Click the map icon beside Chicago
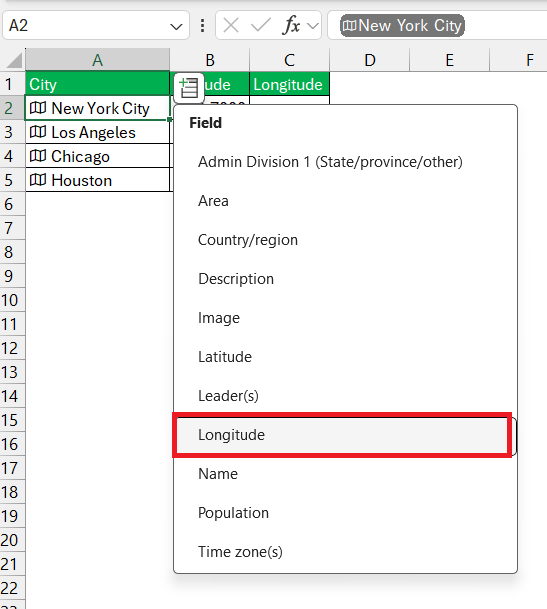Screen dimensions: 547x609 38,156
